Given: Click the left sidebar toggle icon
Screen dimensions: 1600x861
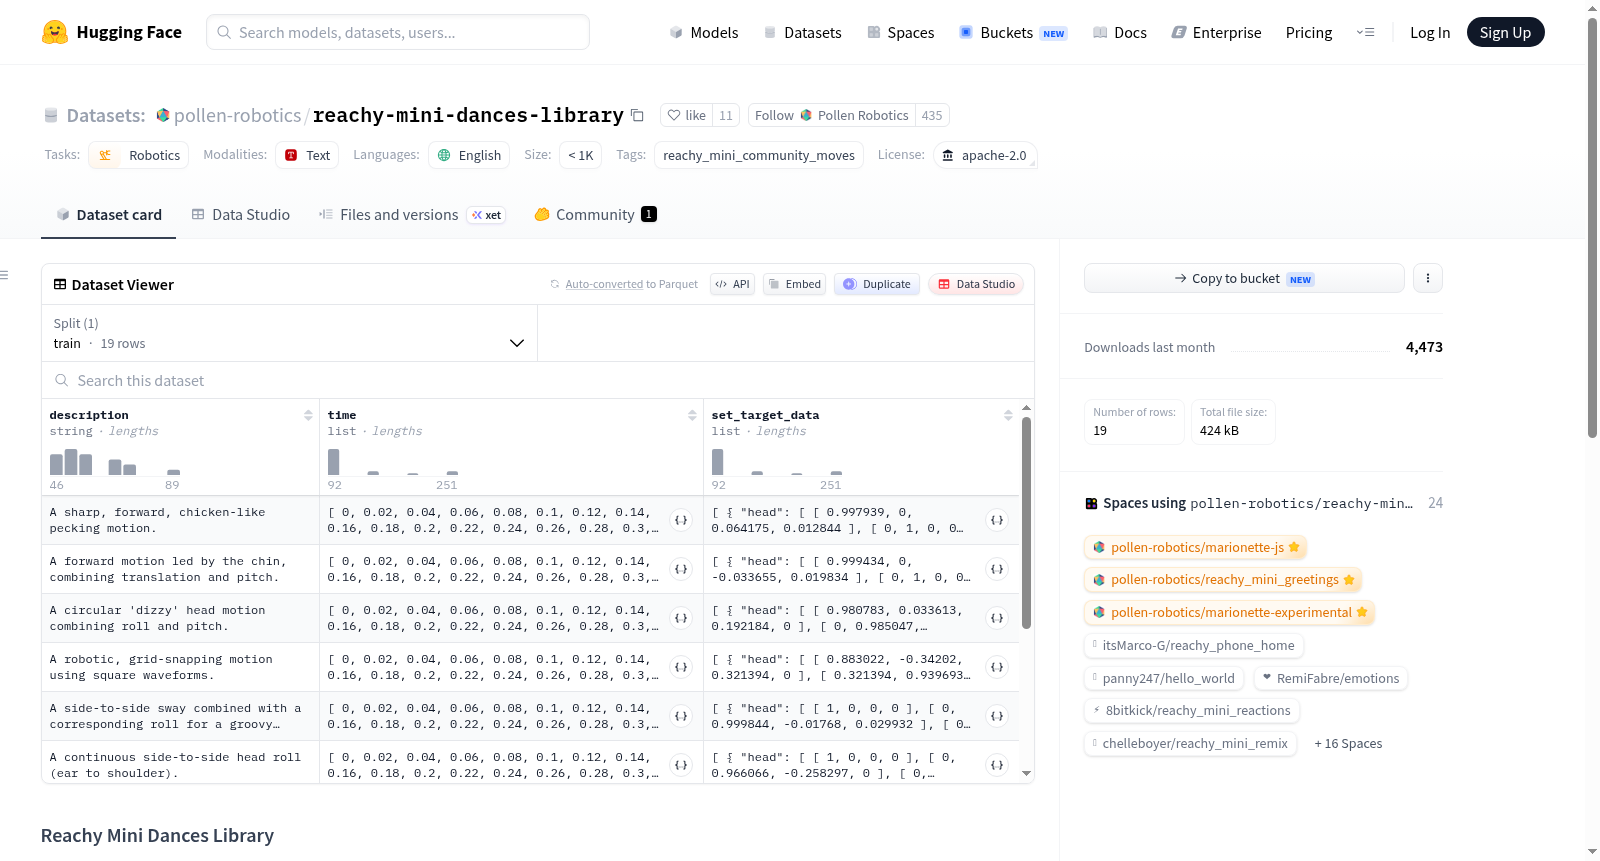Looking at the screenshot, I should [x=4, y=275].
